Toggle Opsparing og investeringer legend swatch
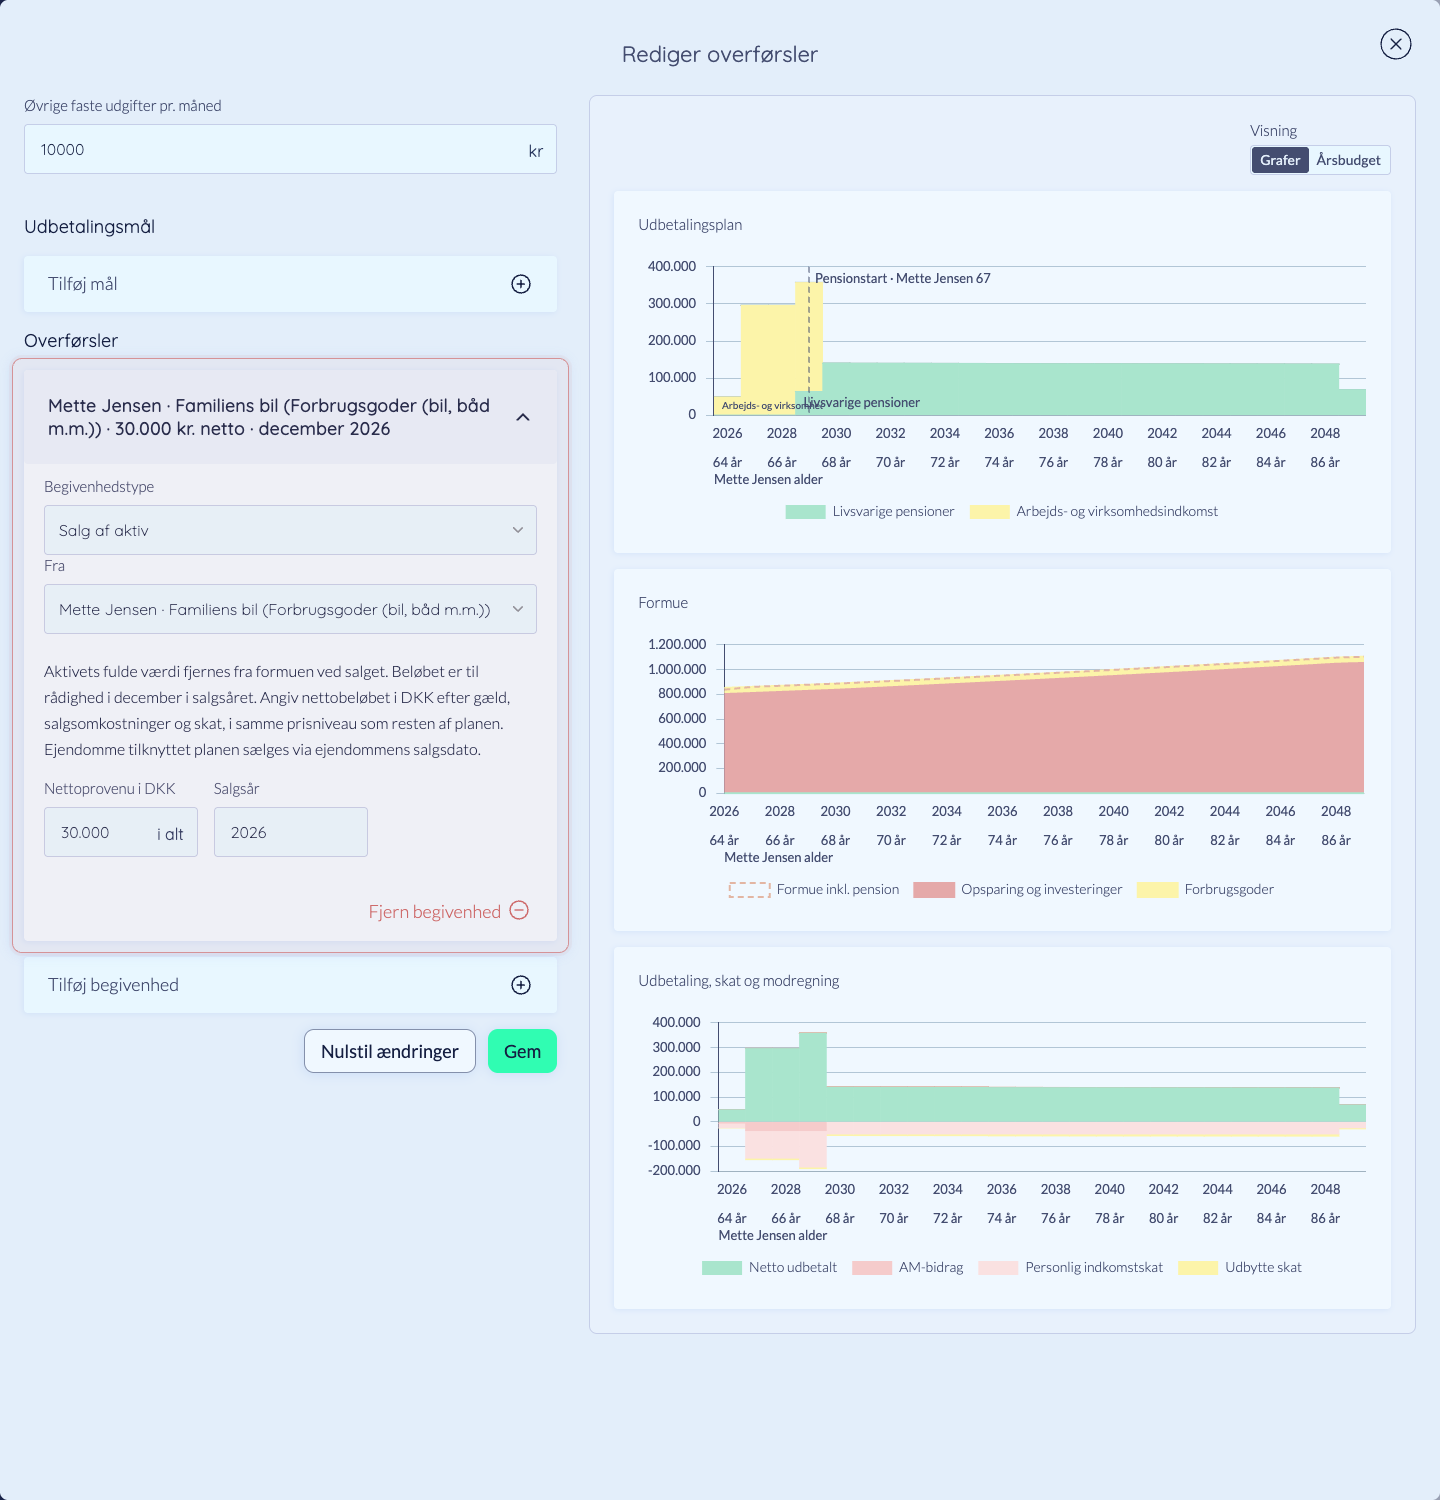 point(934,890)
